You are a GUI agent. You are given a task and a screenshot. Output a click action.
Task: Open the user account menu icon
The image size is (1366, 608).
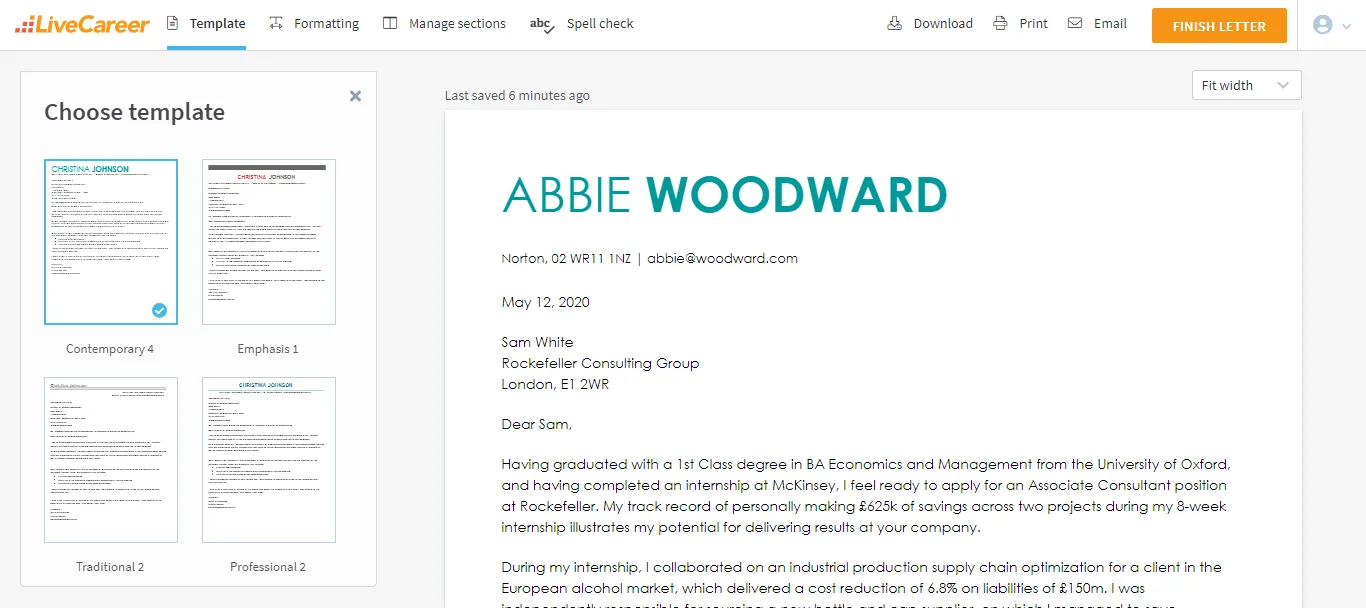tap(1321, 25)
